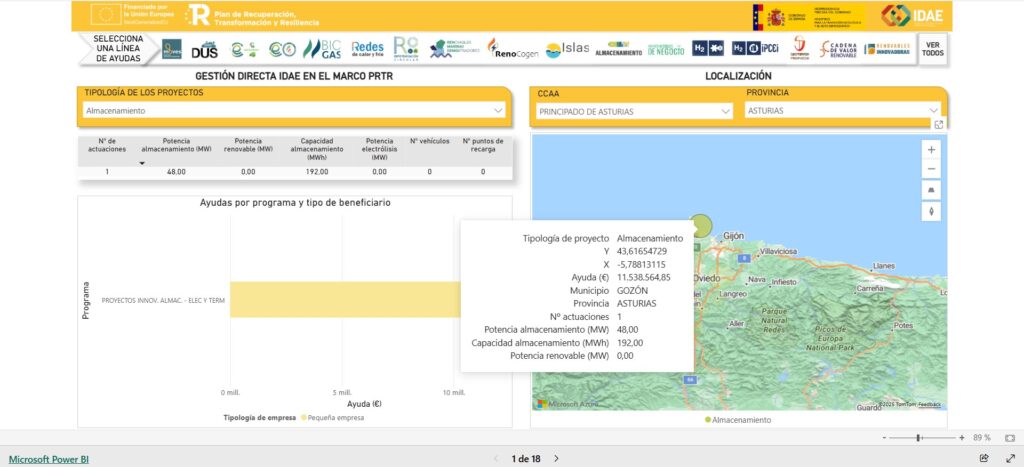The image size is (1024, 467).
Task: Click the share icon in the bottom bar
Action: click(984, 458)
